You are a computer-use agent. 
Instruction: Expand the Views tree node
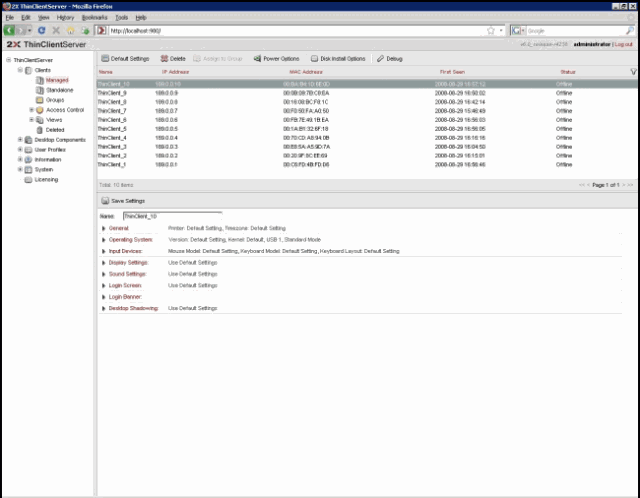click(31, 120)
